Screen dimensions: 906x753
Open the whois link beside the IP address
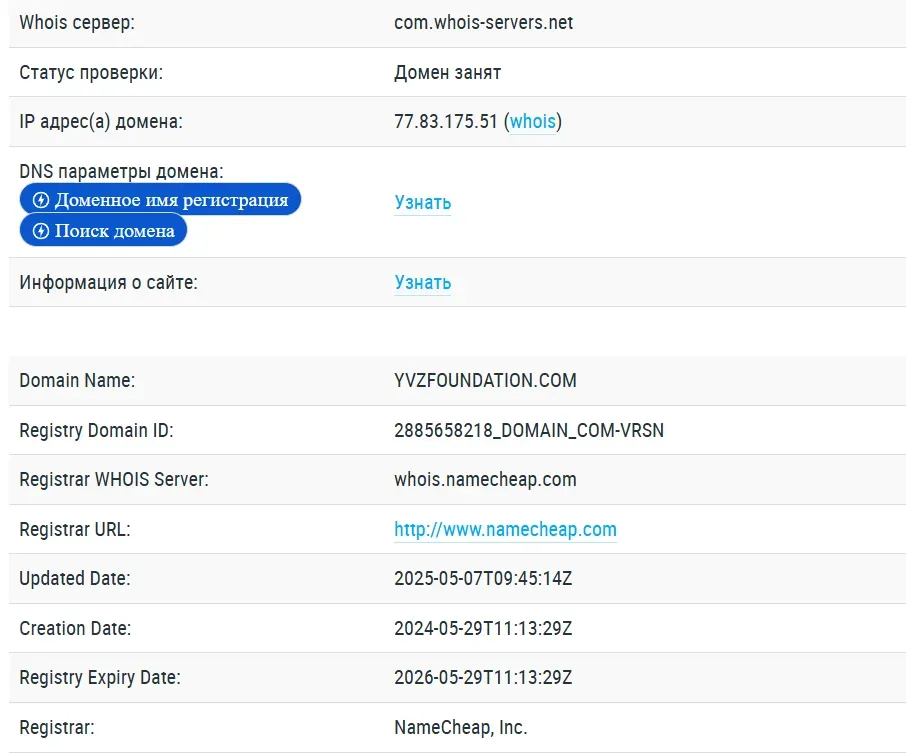532,122
